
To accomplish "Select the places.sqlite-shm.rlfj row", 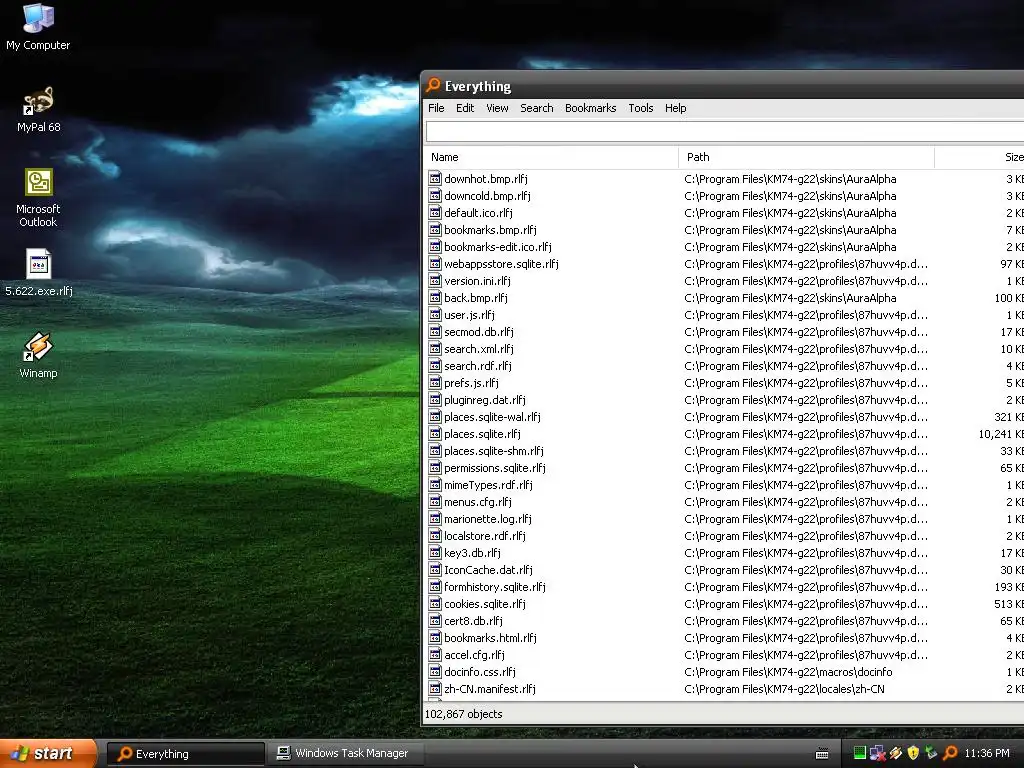I will coord(725,450).
